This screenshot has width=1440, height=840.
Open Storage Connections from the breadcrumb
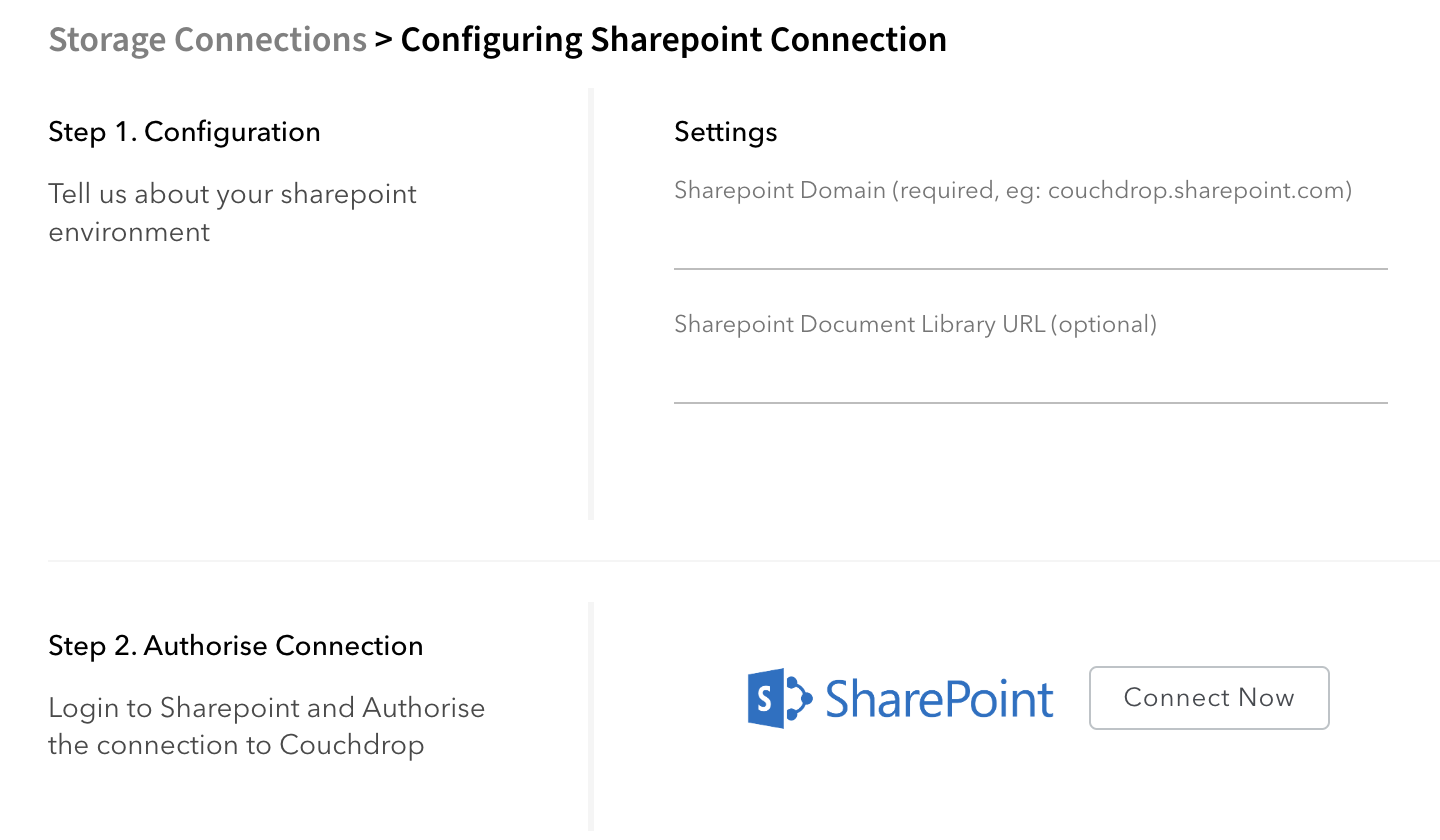(207, 39)
